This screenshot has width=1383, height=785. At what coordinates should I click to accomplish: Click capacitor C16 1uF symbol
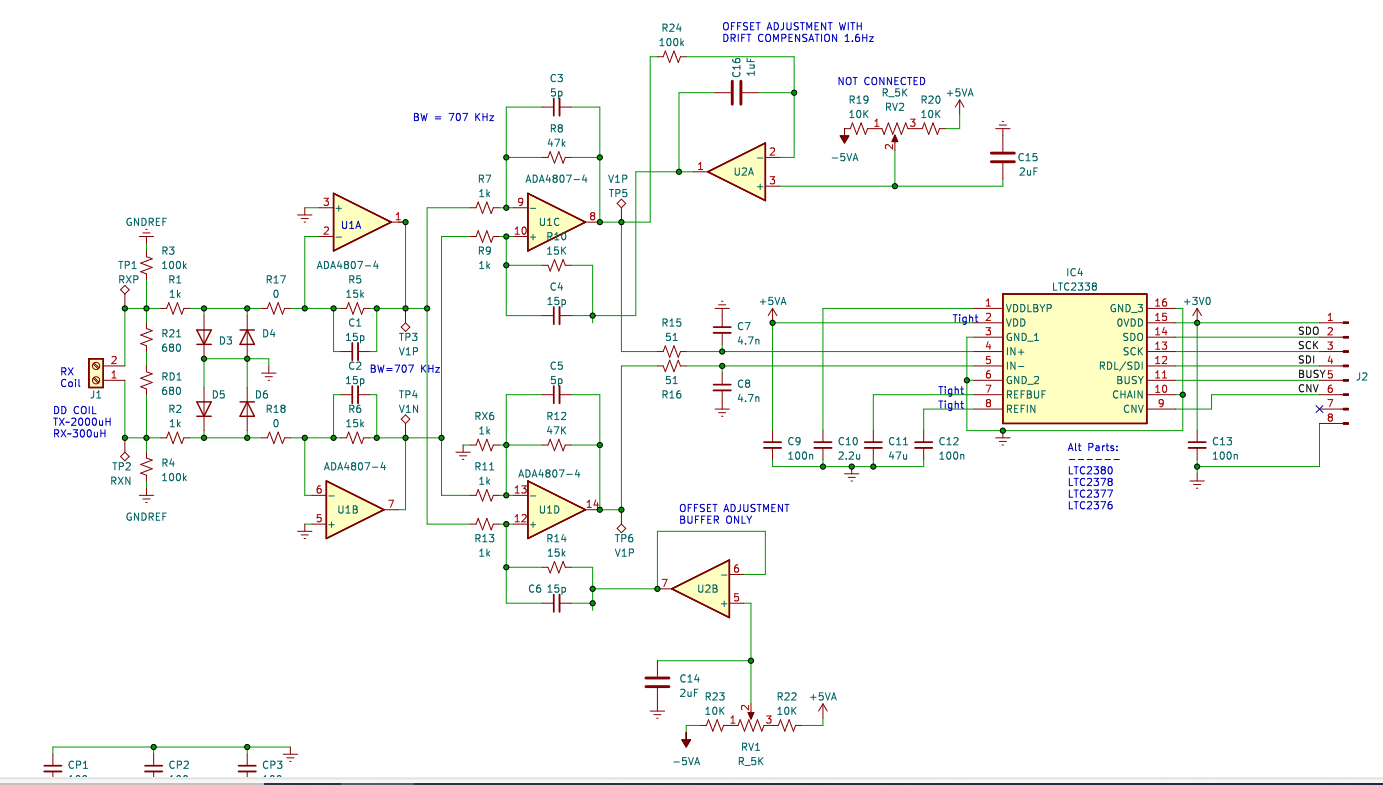[x=736, y=93]
